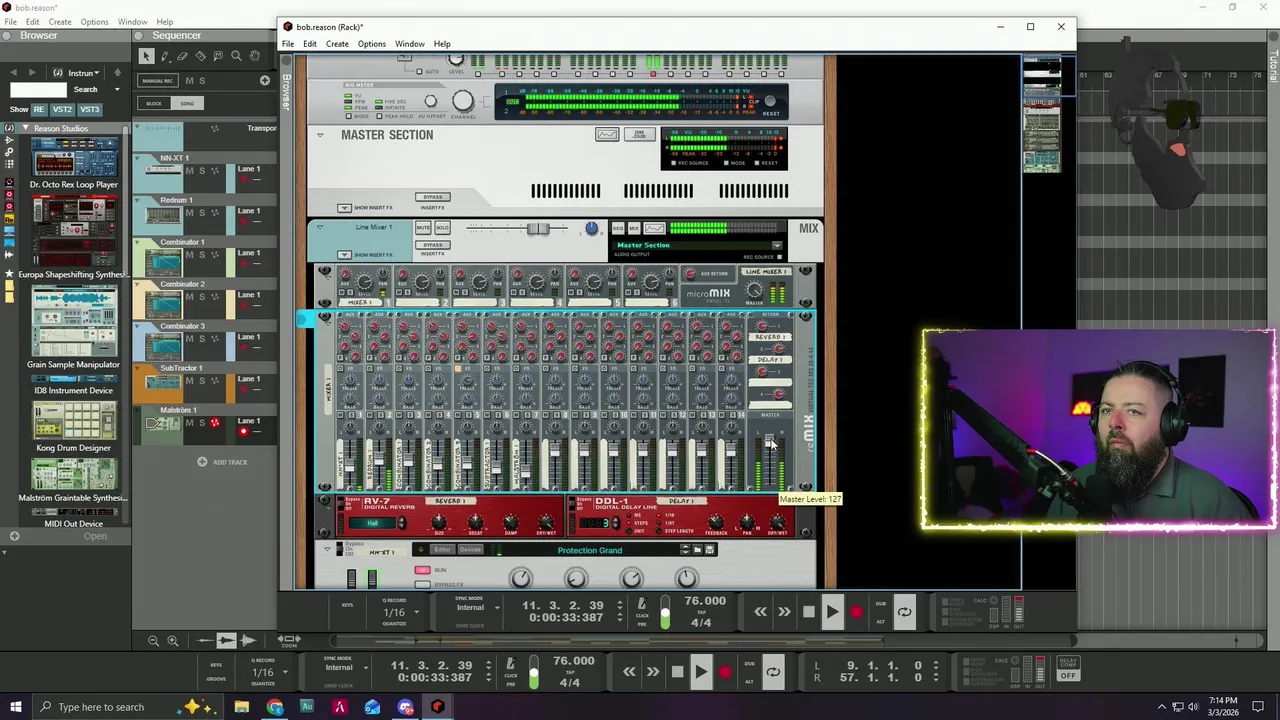
Task: Click Fast Forward in the Rack window transport
Action: coord(784,612)
